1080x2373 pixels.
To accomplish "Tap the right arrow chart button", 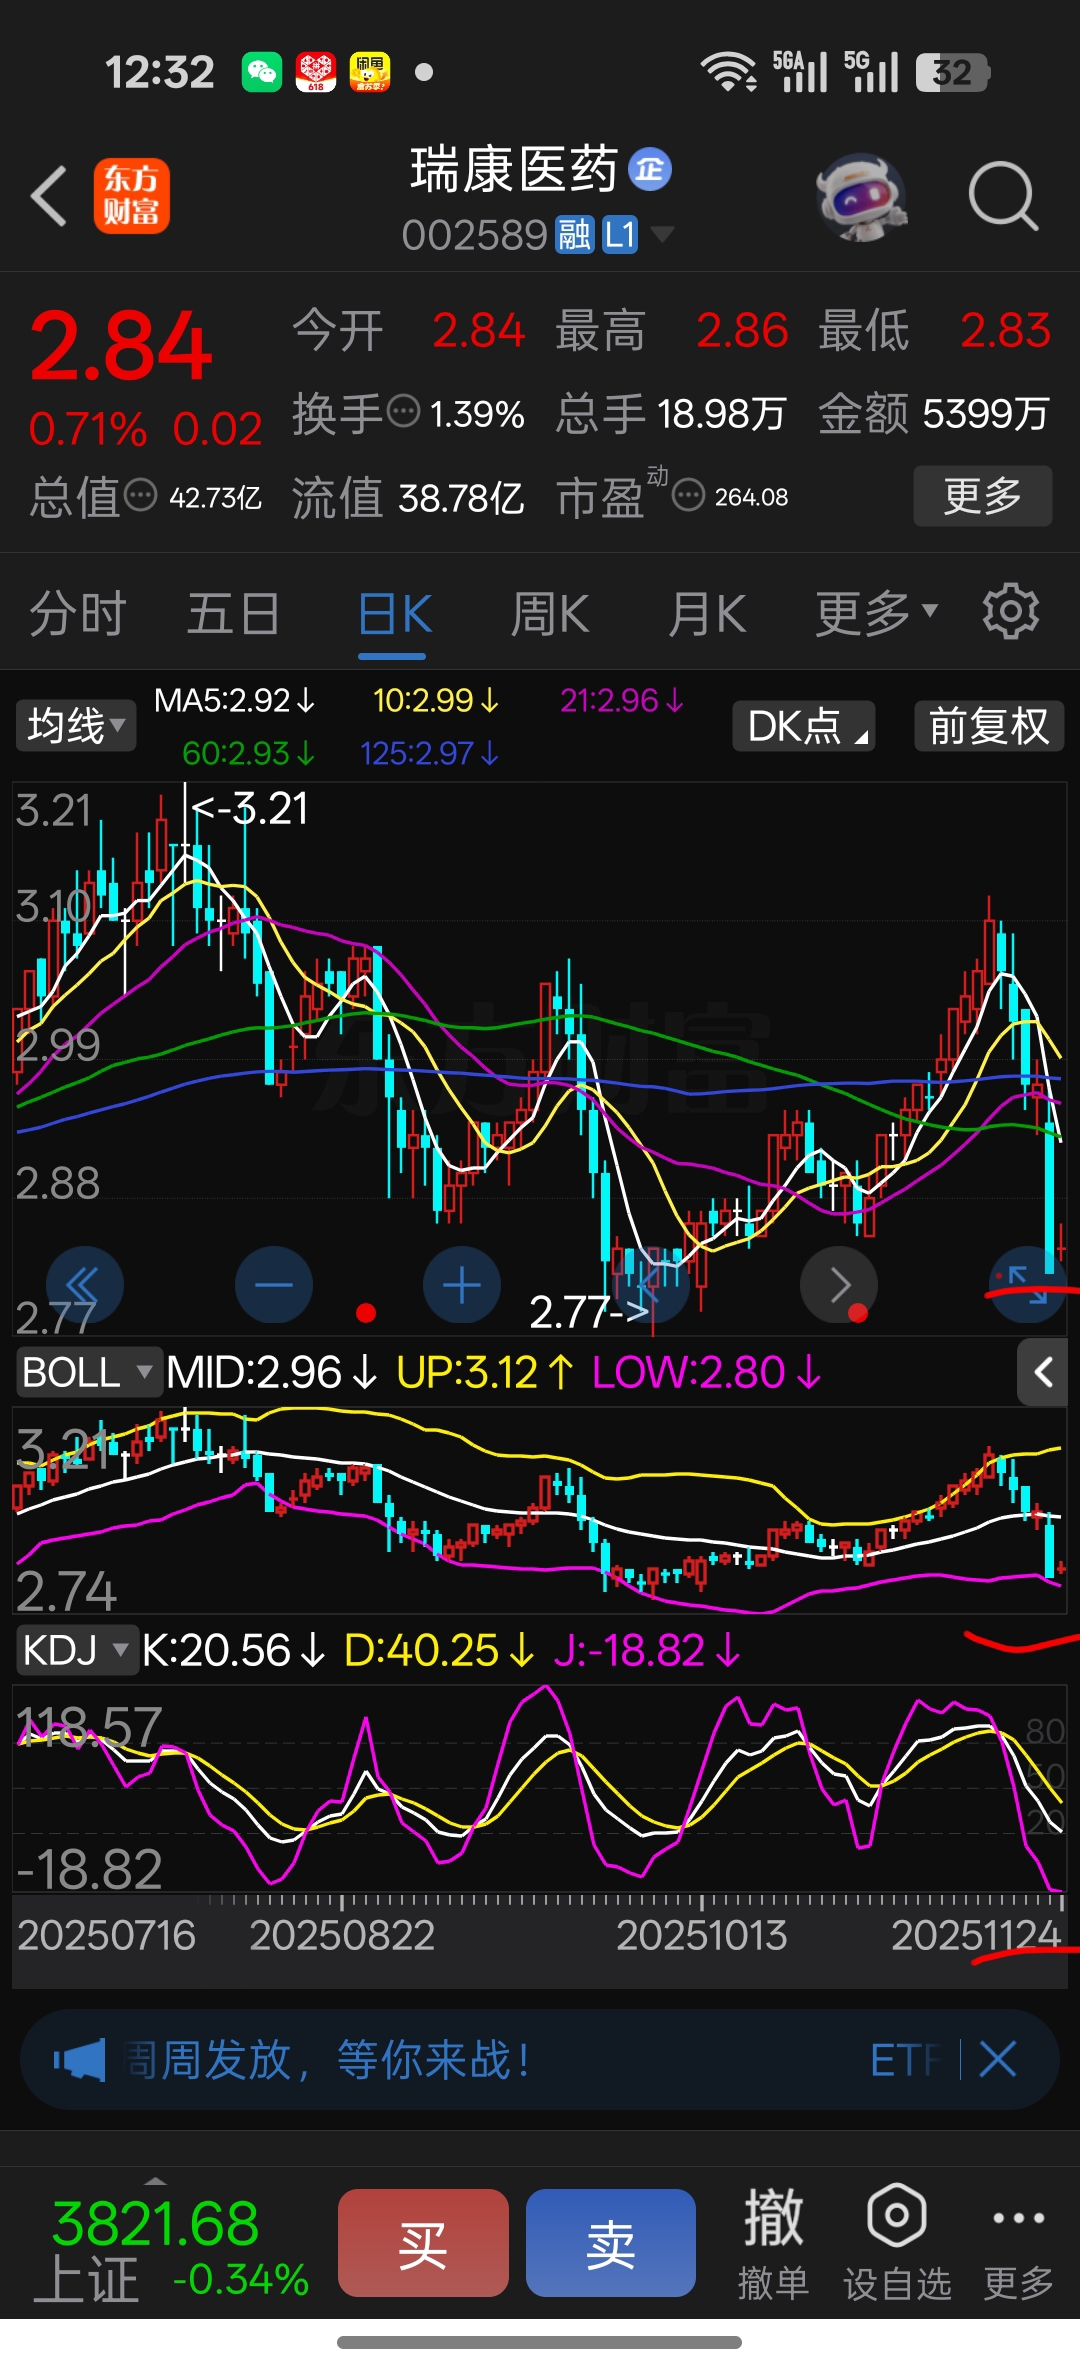I will click(x=839, y=1285).
